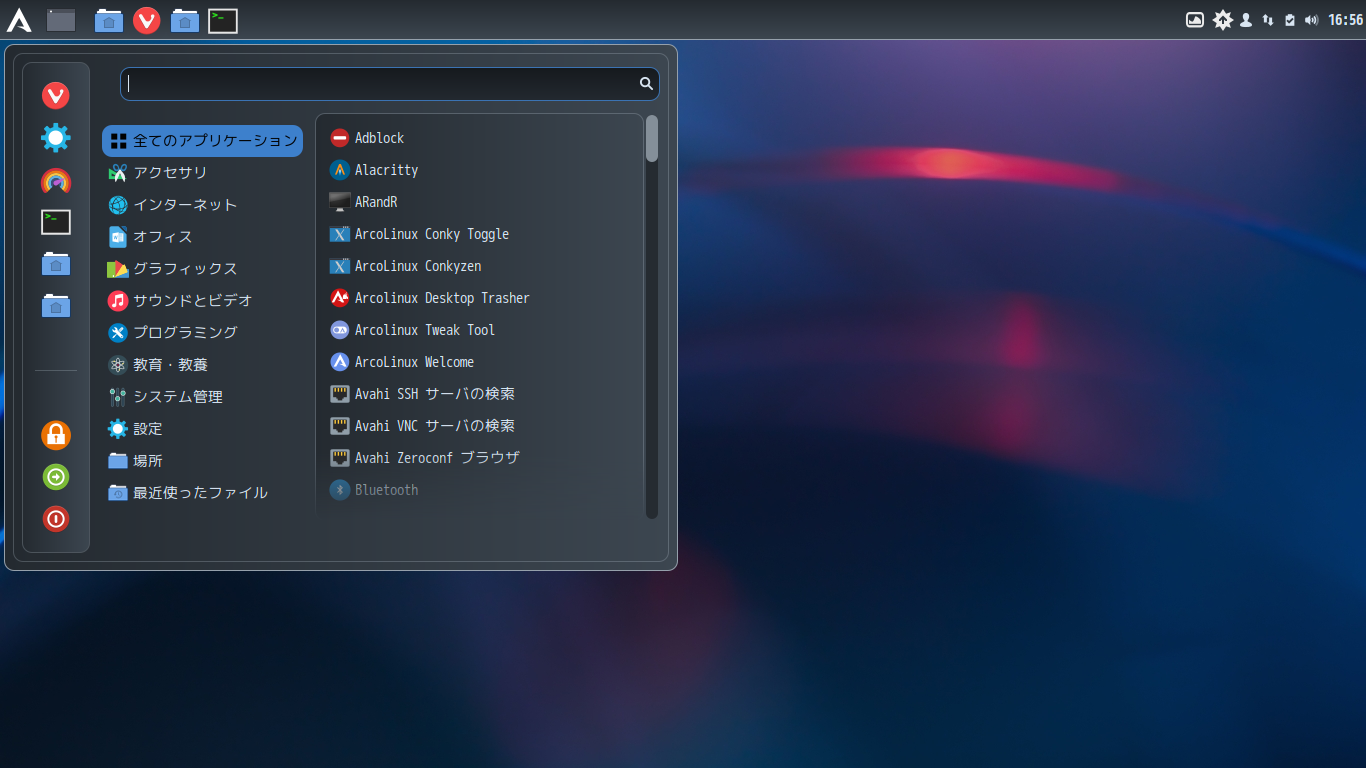Open Arcolinux Tweak Tool
Screen dimensions: 1366x768
pyautogui.click(x=479, y=330)
